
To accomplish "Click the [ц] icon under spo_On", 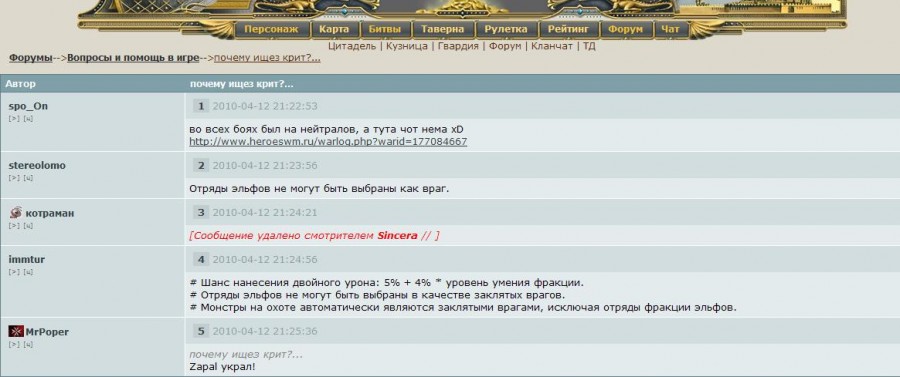I will [x=28, y=119].
